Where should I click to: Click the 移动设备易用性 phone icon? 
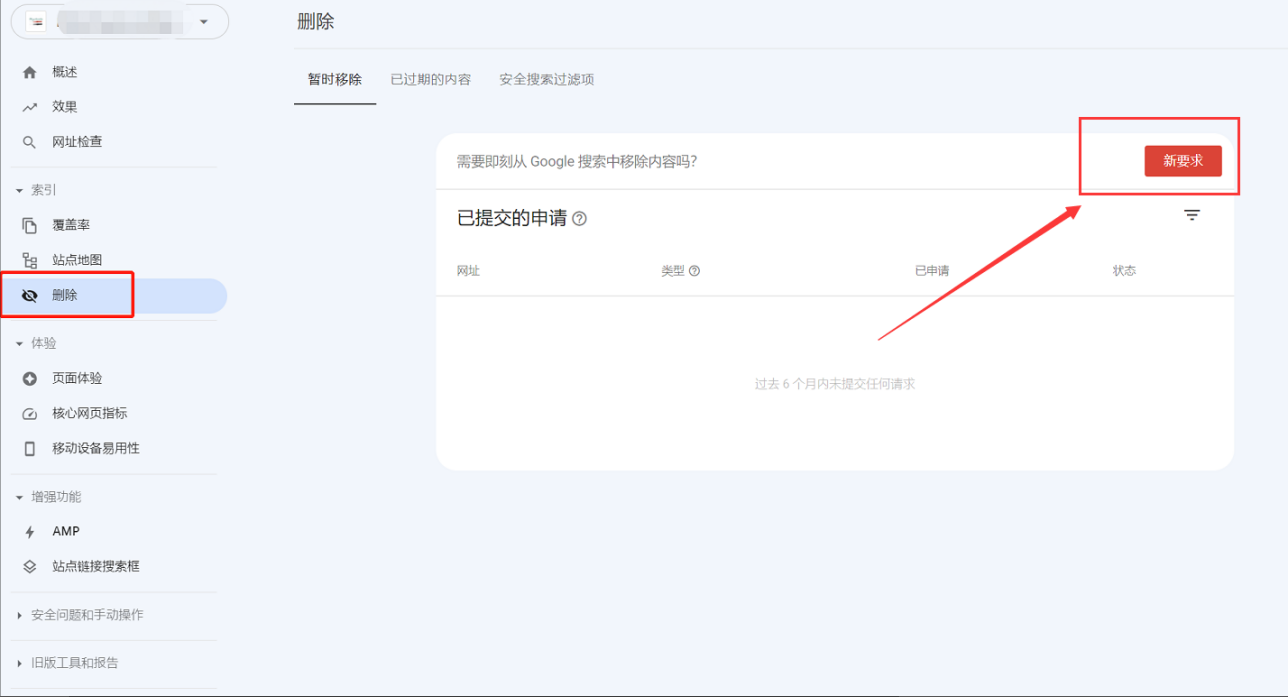tap(30, 448)
